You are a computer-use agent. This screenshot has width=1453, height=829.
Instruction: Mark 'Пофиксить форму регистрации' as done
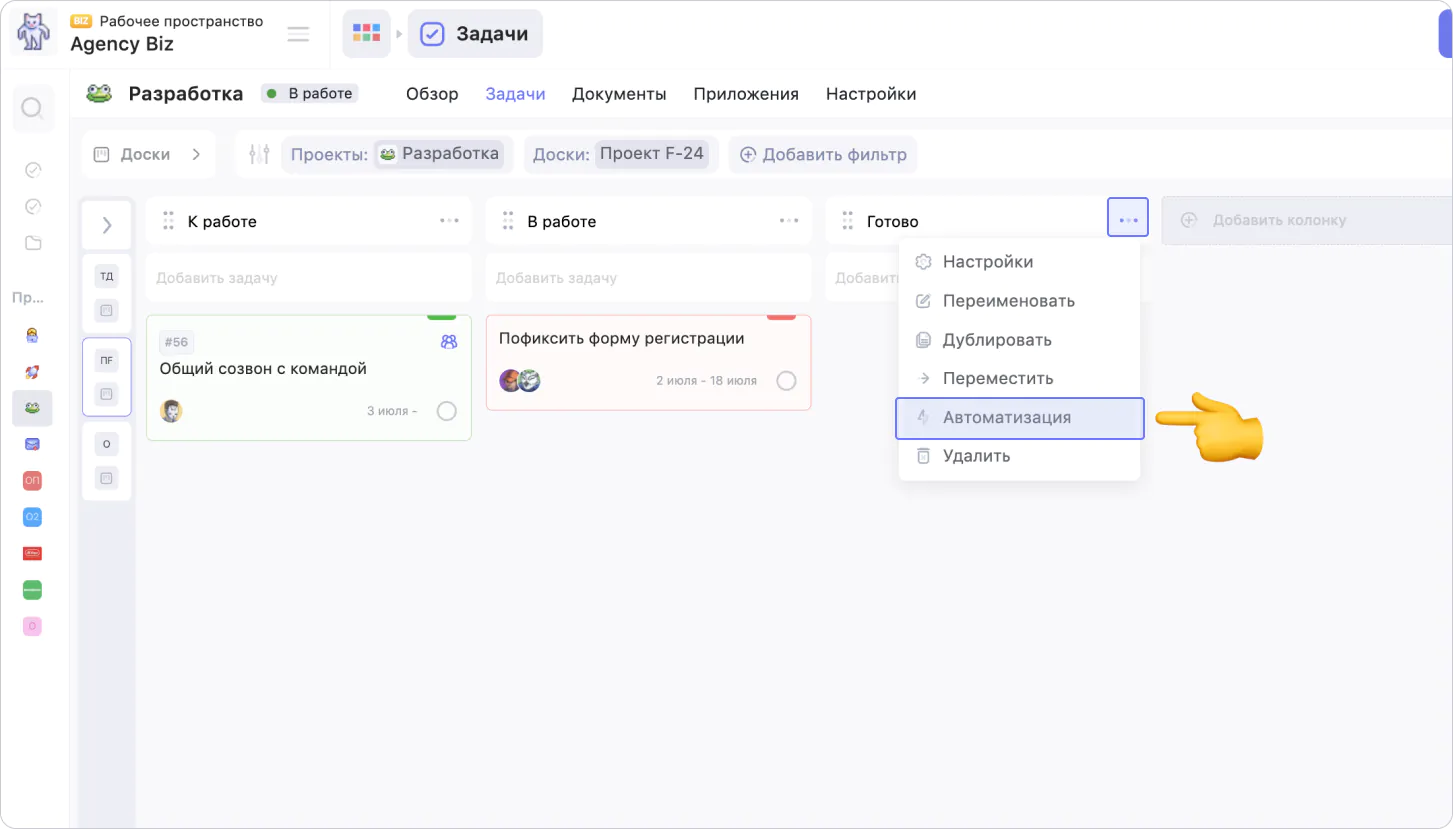[786, 381]
